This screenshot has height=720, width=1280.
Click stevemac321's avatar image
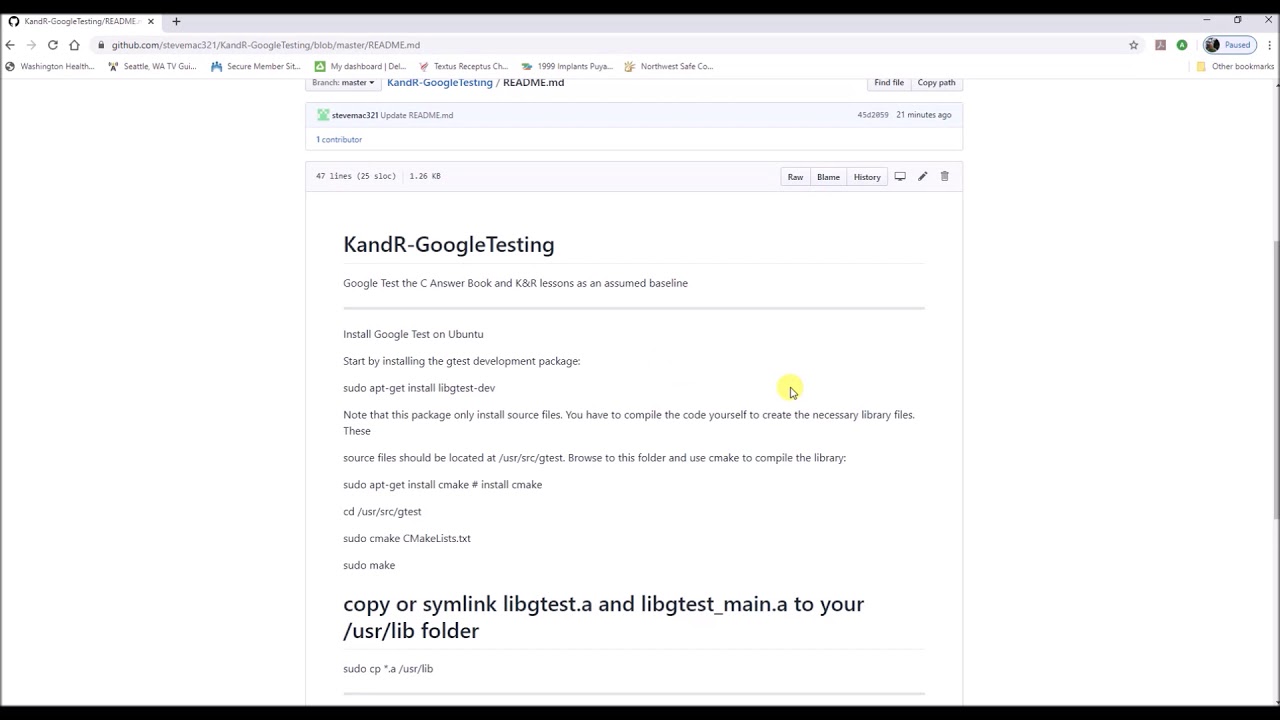323,115
